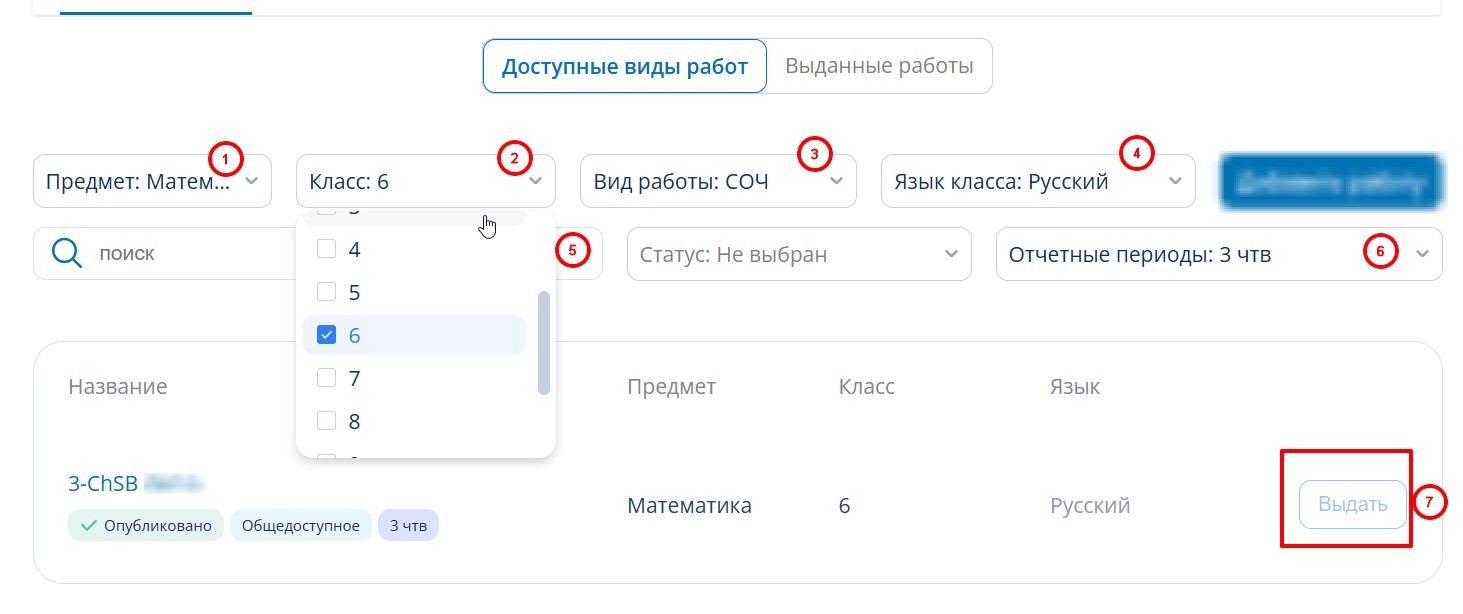Switch to Доступные виды работ tab
Screen dimensions: 1463x614
624,67
